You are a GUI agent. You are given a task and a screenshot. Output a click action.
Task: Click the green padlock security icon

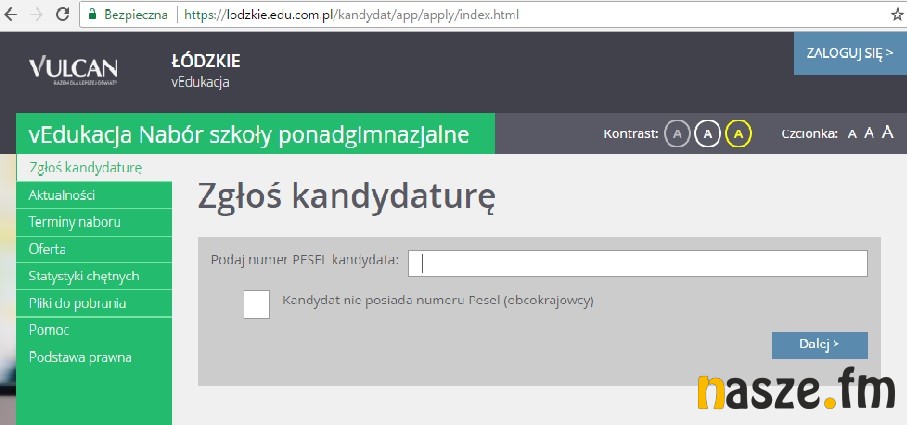92,16
